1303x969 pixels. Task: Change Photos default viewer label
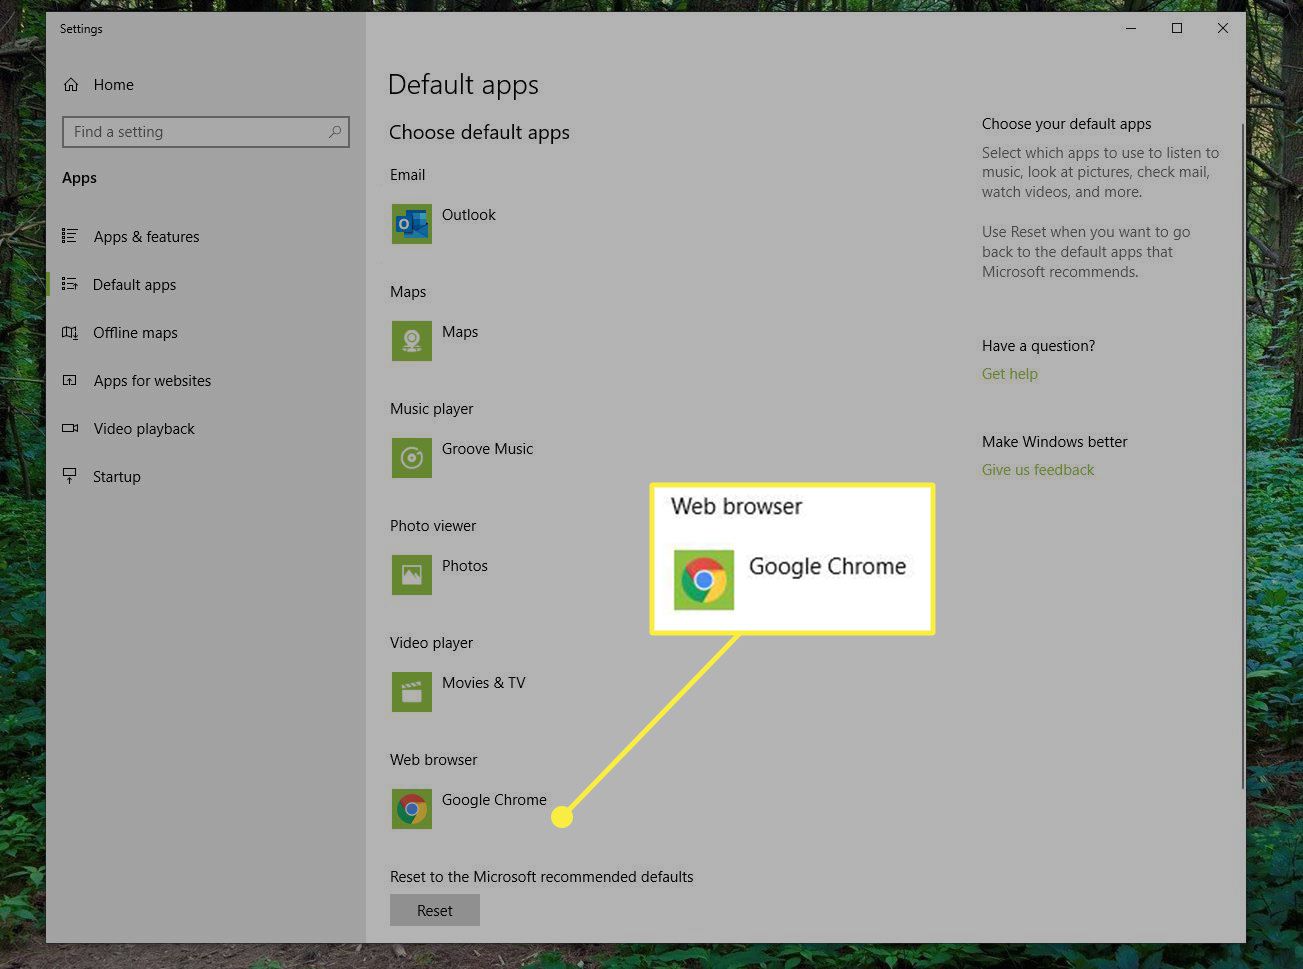pyautogui.click(x=465, y=566)
